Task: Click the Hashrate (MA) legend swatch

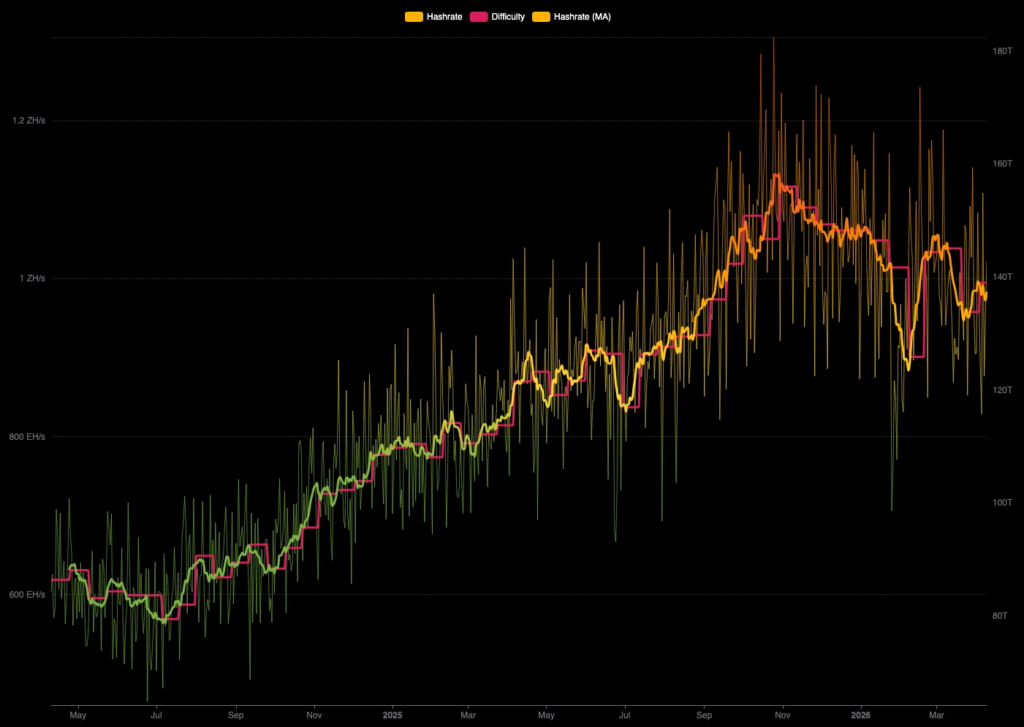Action: tap(541, 17)
